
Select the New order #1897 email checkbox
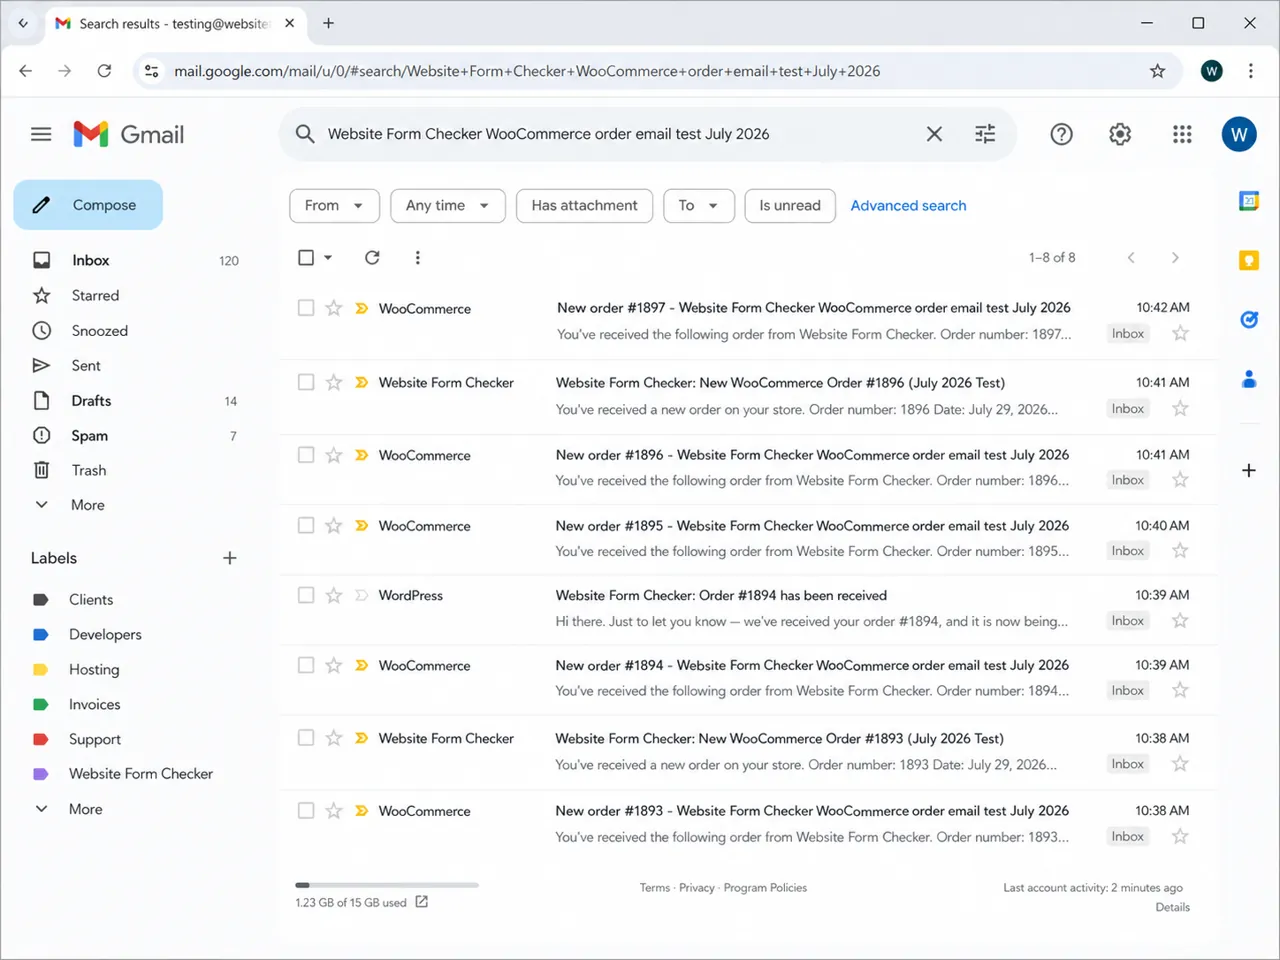(x=306, y=308)
